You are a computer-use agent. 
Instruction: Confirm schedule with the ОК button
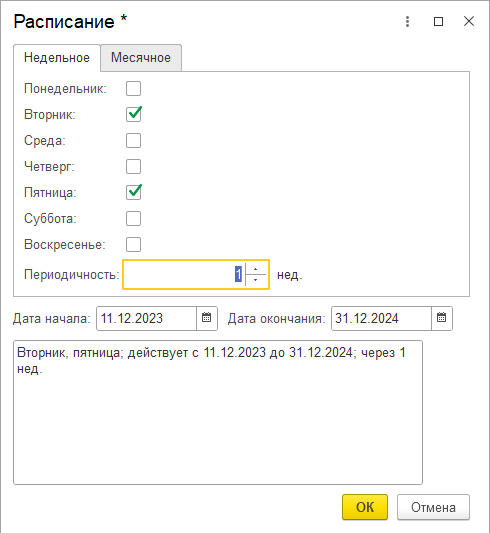(365, 507)
